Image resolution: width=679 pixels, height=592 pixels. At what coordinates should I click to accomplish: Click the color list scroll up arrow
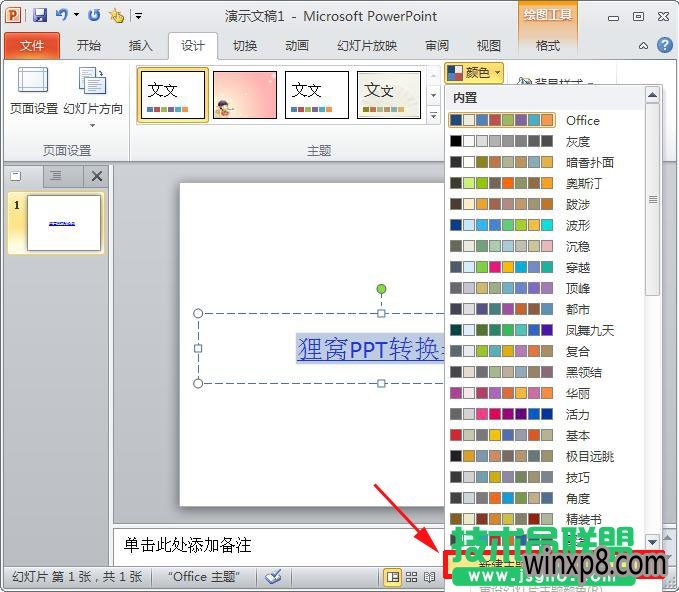click(x=653, y=94)
